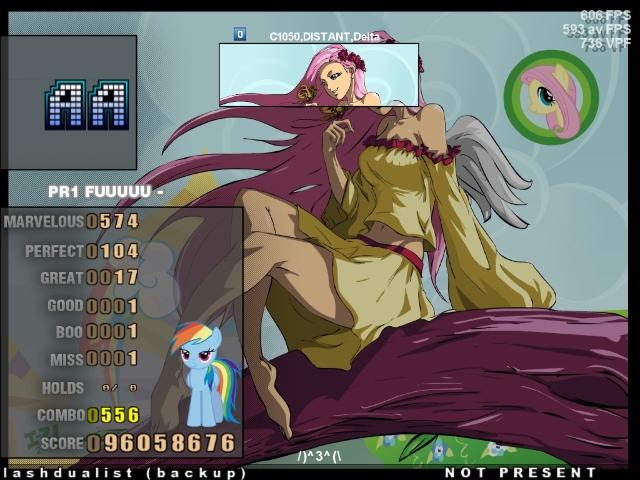Open the song banner thumbnail

click(x=319, y=75)
